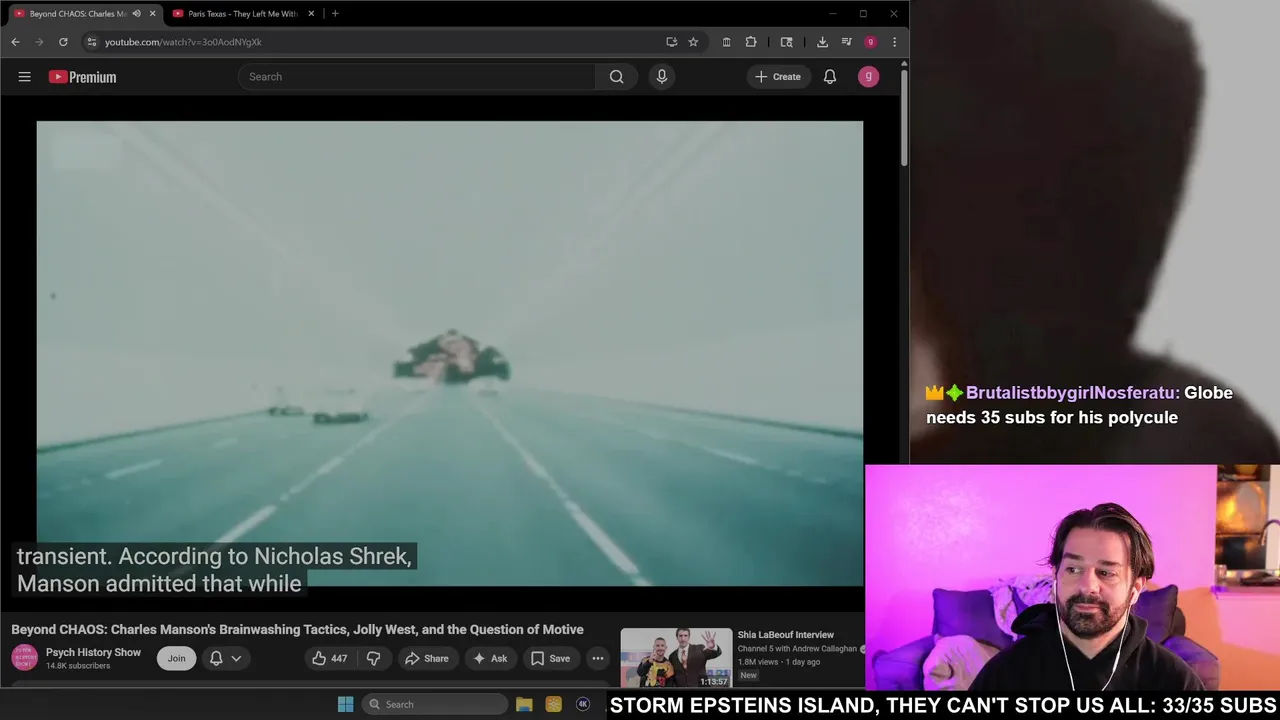Open the orange app icon in taskbar

point(553,704)
